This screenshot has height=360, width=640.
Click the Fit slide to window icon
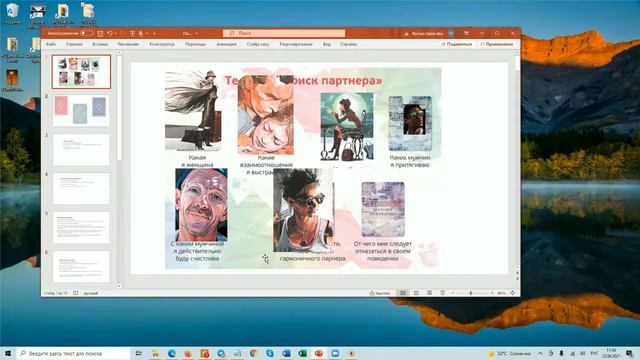(513, 293)
